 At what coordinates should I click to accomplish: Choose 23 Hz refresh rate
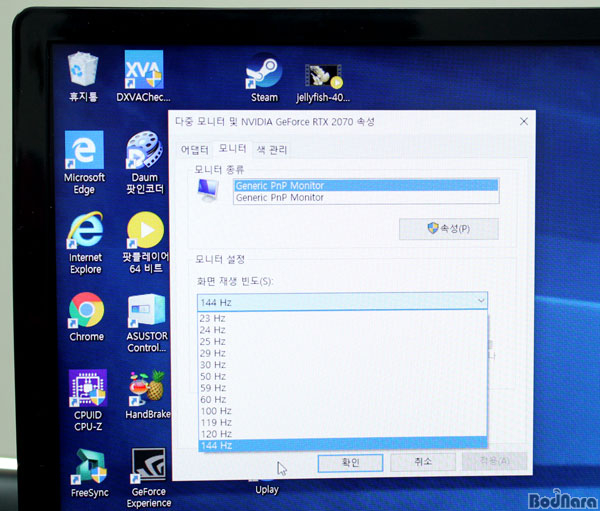342,318
